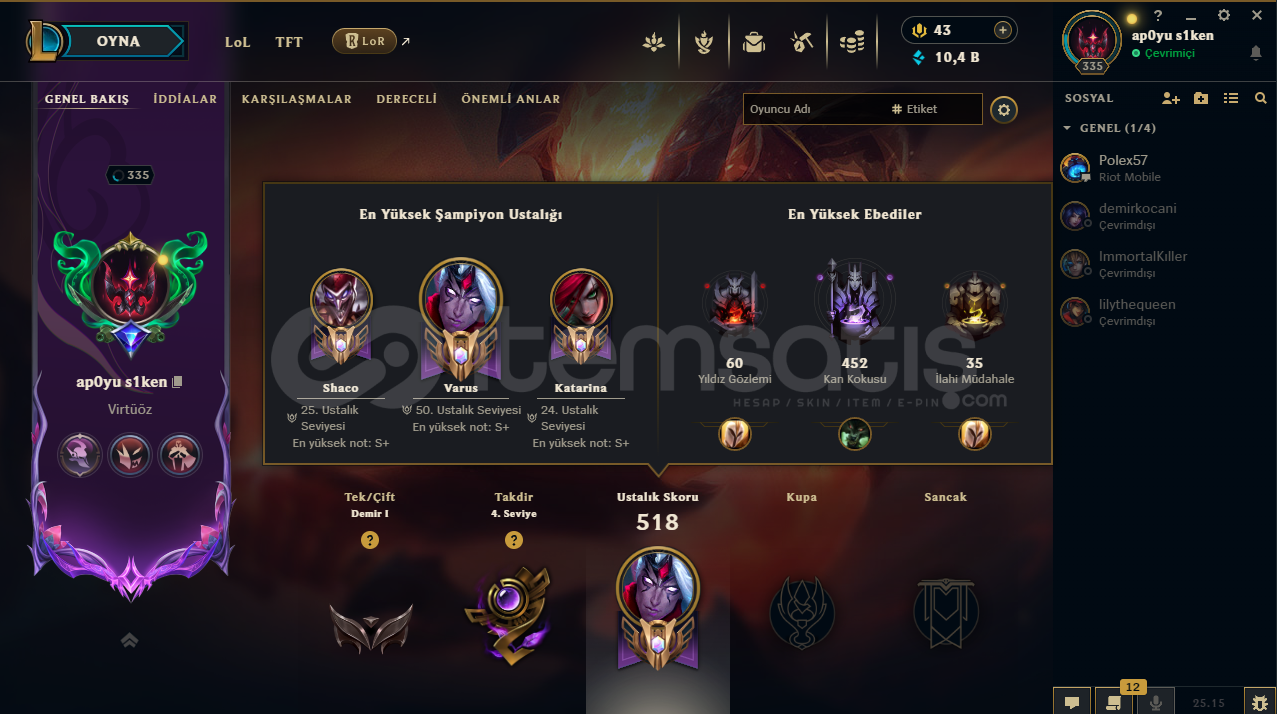The width and height of the screenshot is (1277, 714).
Task: Click the friend search magnifier icon
Action: pyautogui.click(x=1260, y=98)
